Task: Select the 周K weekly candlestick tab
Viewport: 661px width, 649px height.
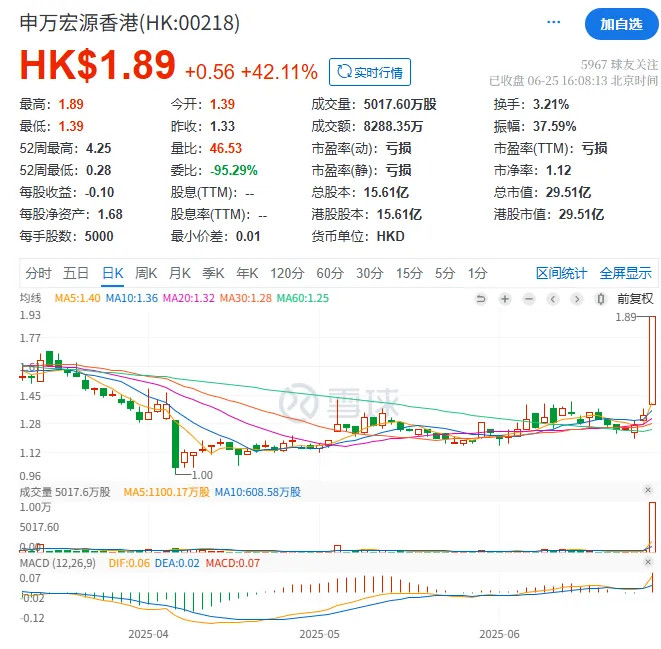Action: coord(146,273)
